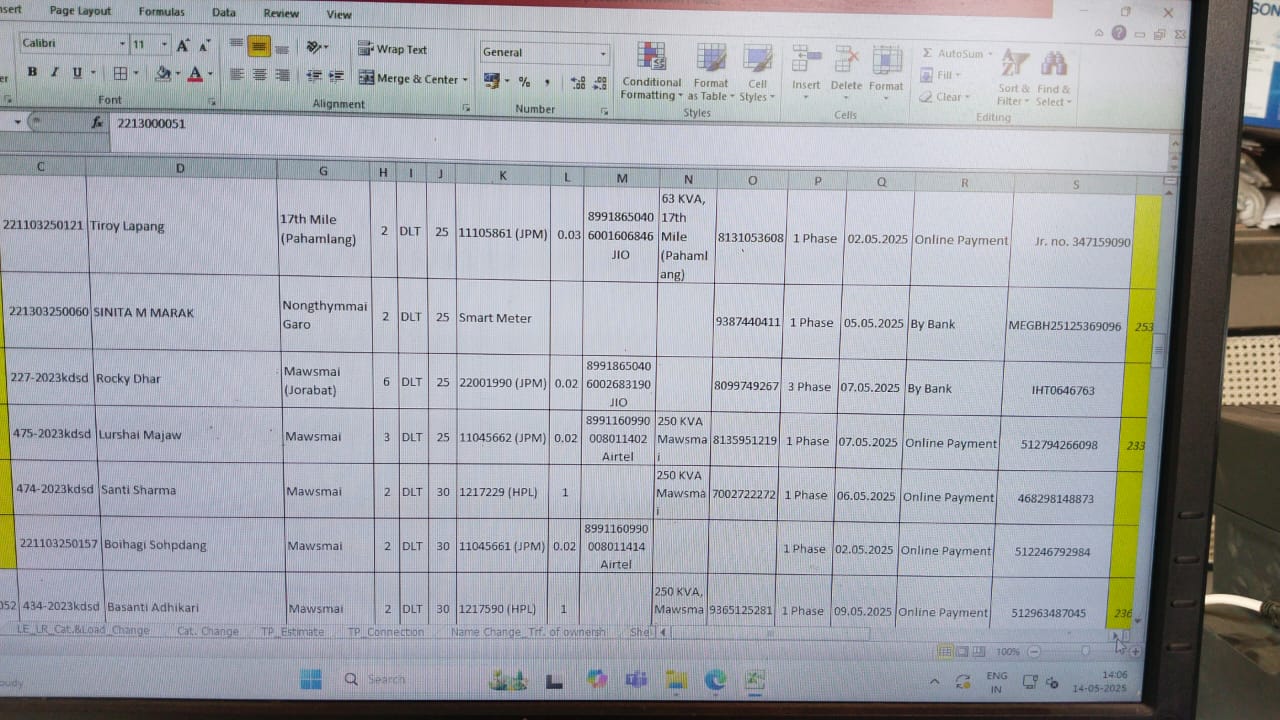The image size is (1280, 720).
Task: Center text horizontally
Action: (x=259, y=75)
